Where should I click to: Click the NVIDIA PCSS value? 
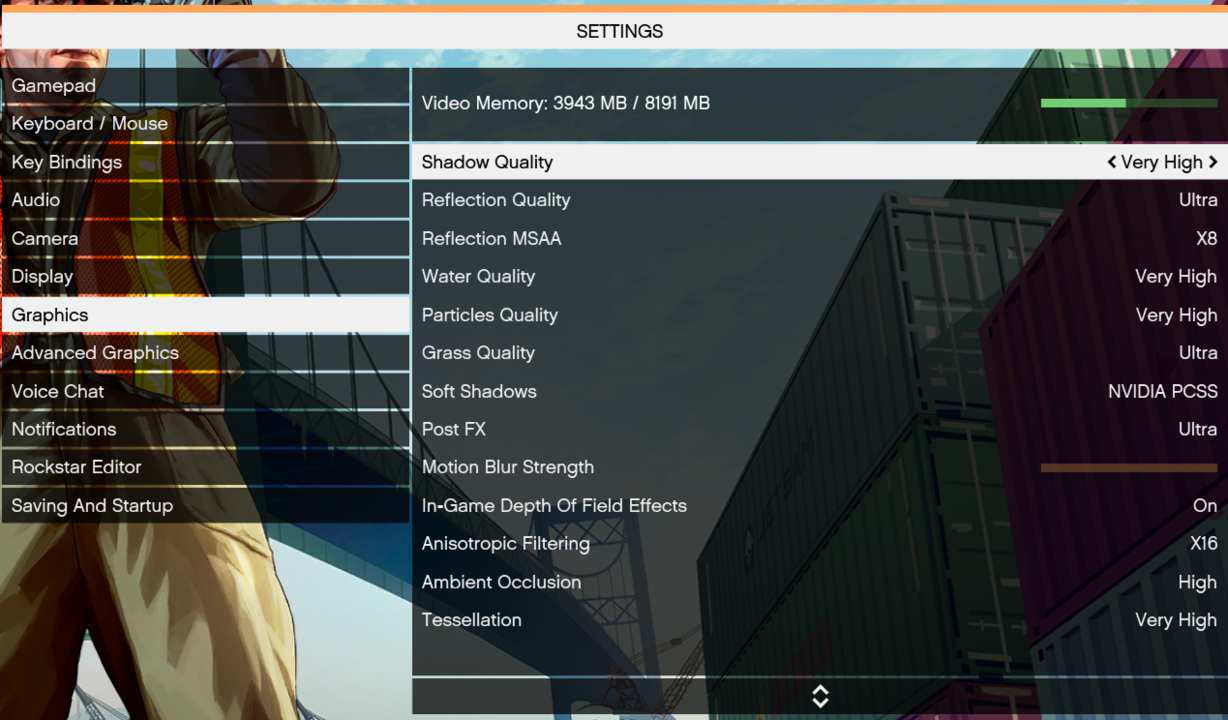pos(1163,392)
